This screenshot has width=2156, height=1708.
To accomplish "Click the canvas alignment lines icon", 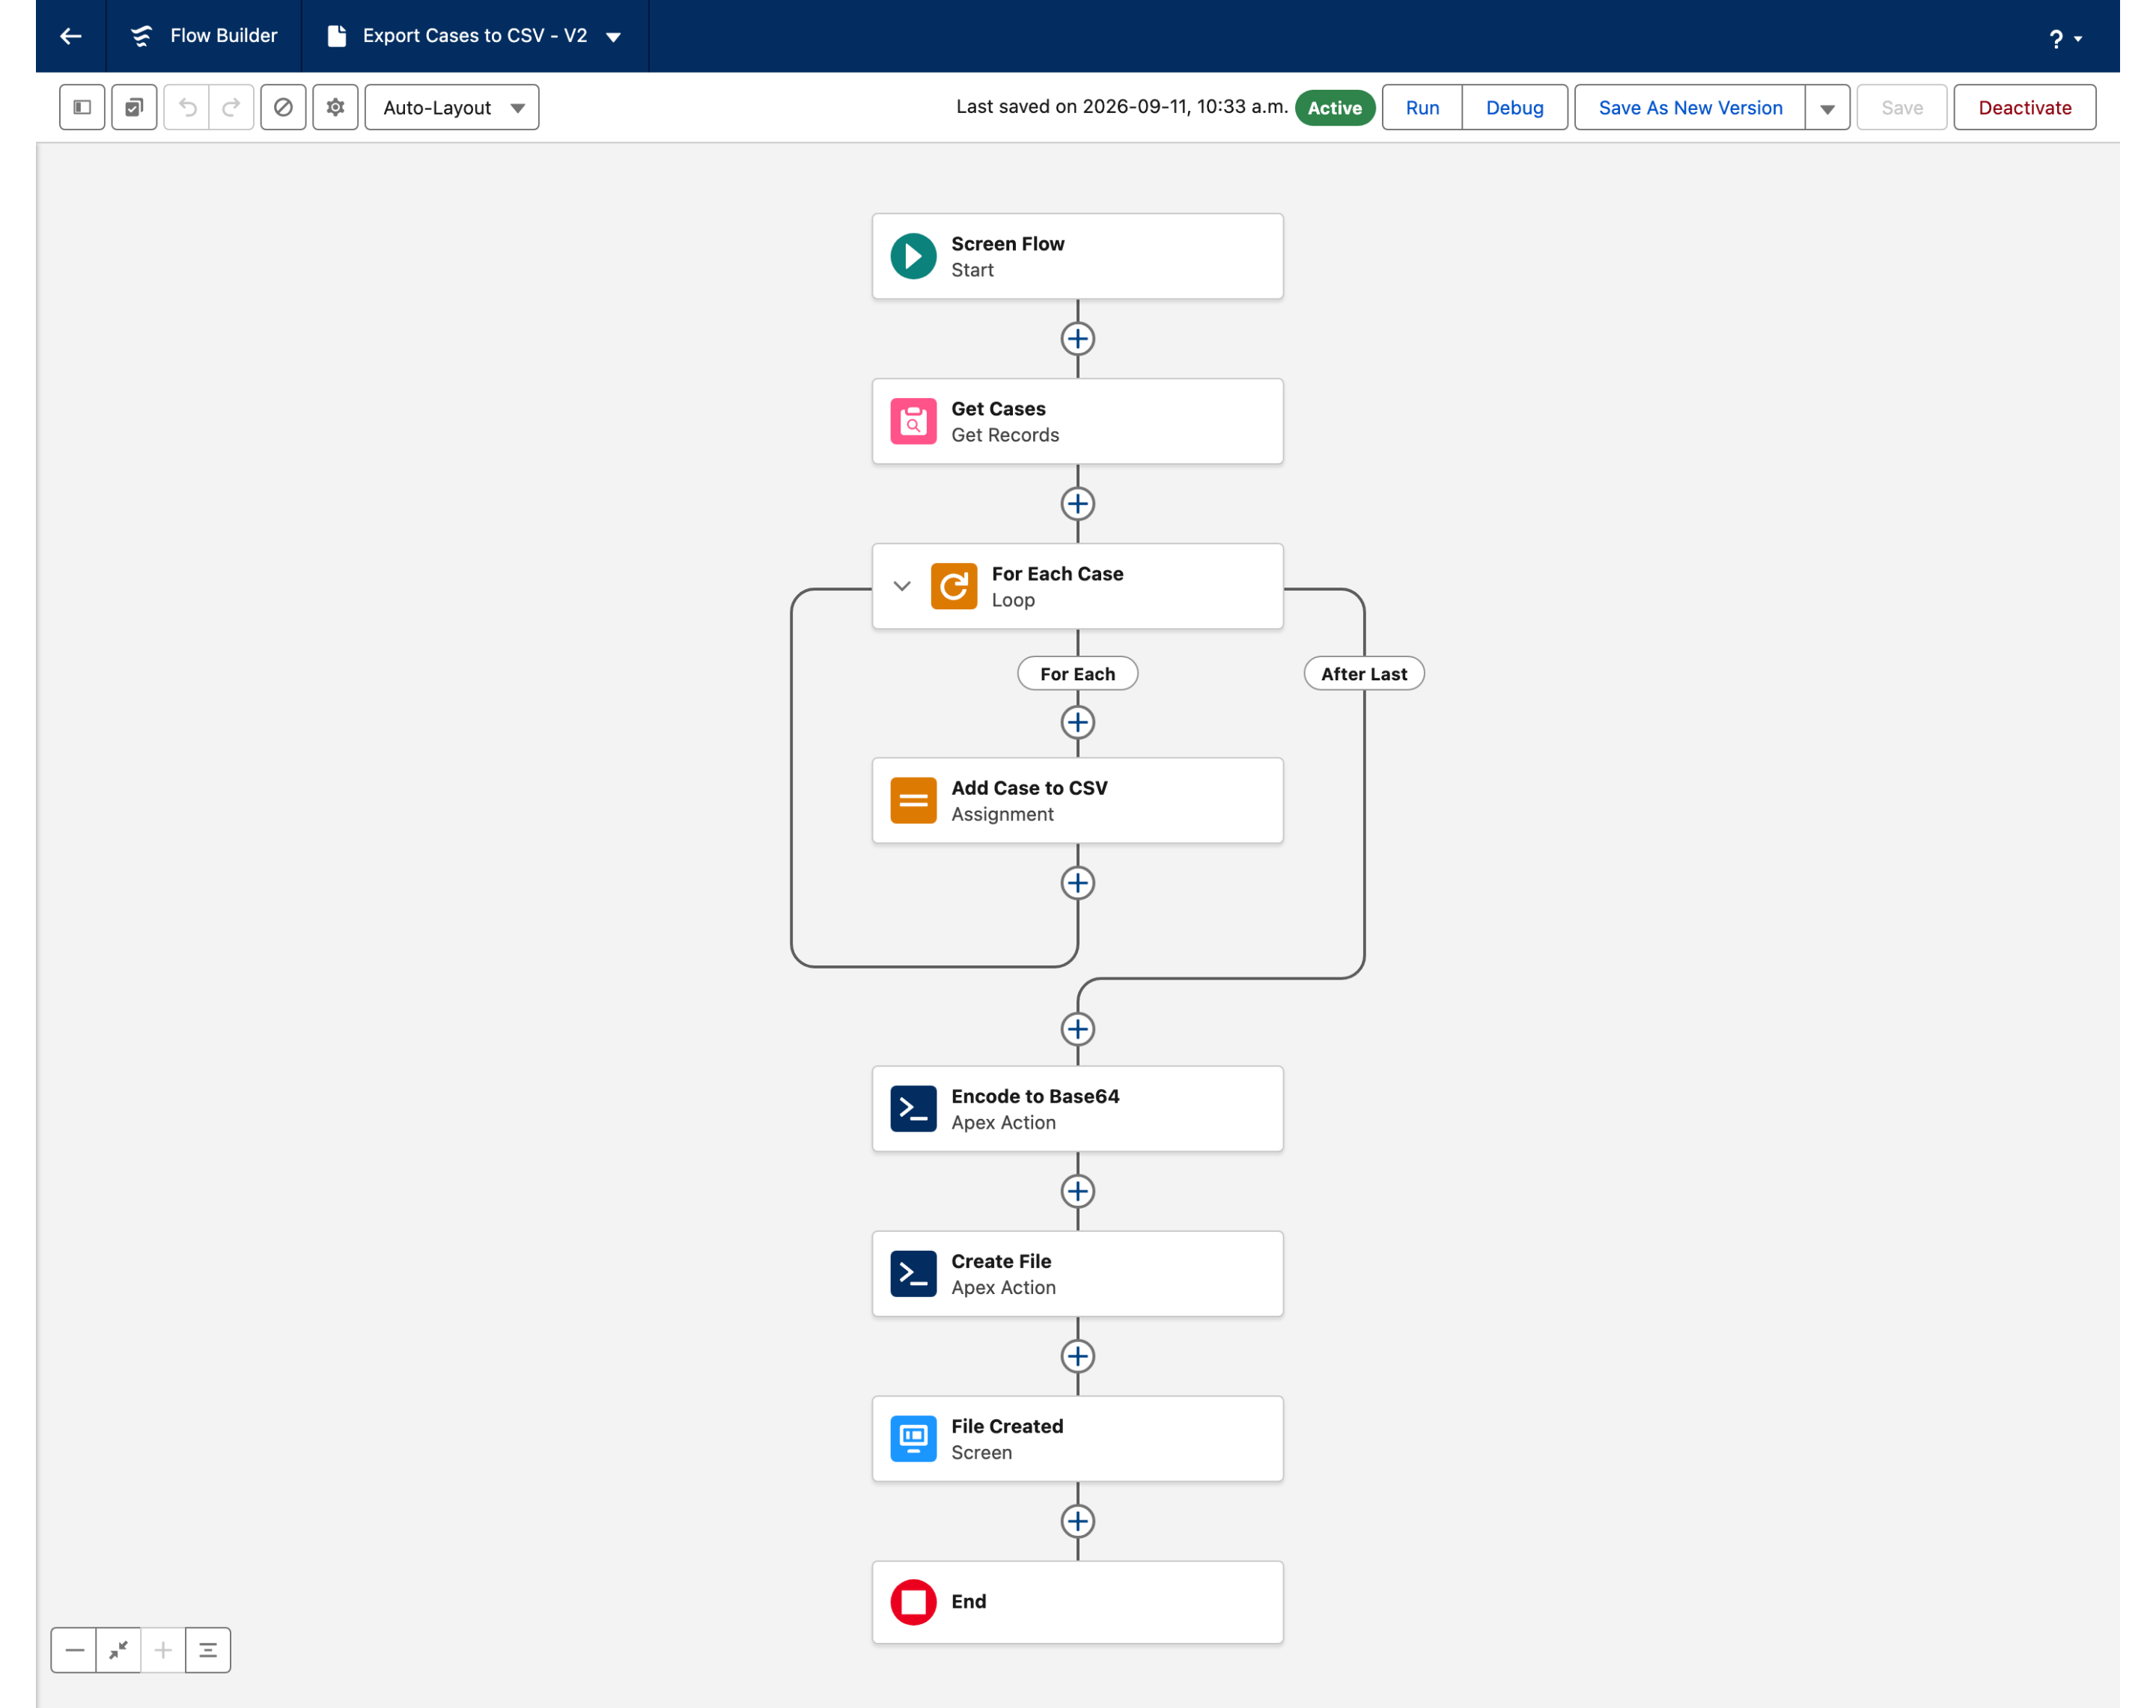I will [x=208, y=1650].
